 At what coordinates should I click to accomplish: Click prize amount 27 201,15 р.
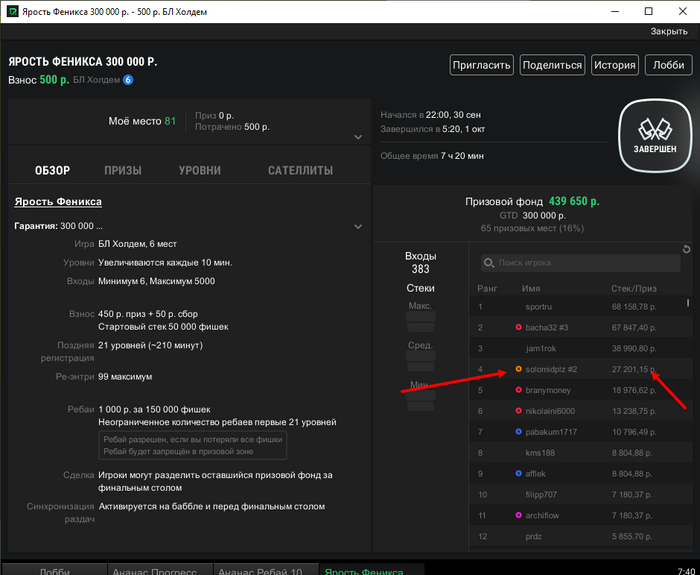point(634,369)
